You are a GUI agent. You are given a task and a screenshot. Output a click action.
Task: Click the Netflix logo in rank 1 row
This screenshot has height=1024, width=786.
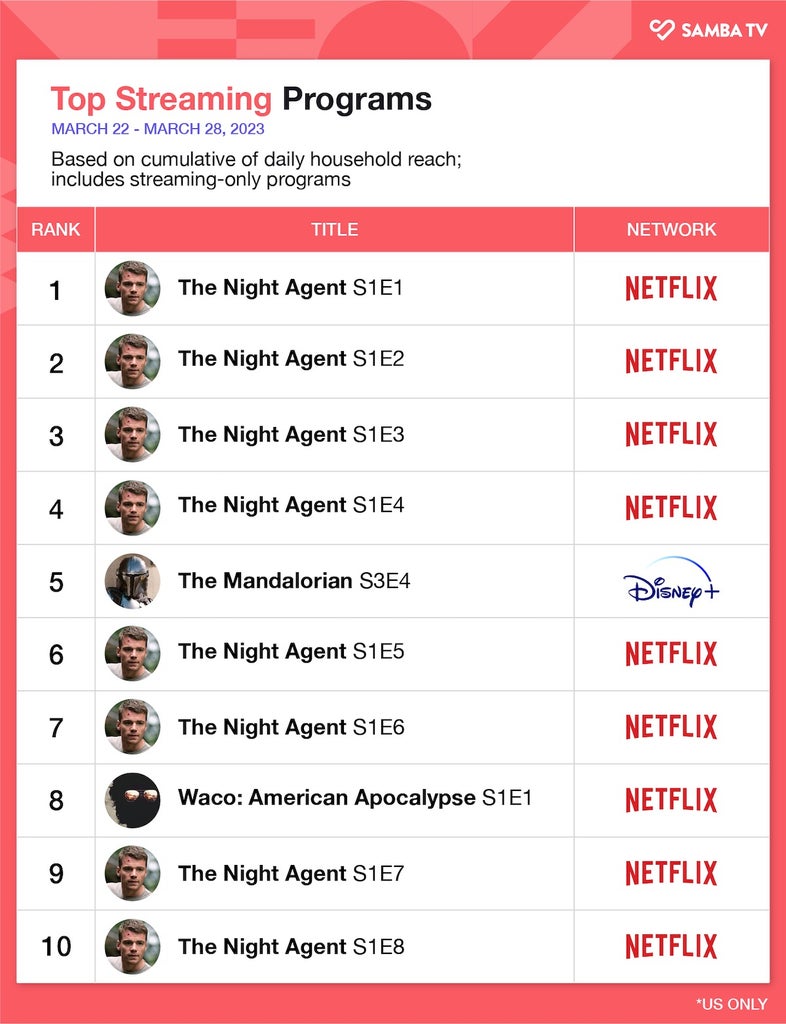click(x=671, y=288)
